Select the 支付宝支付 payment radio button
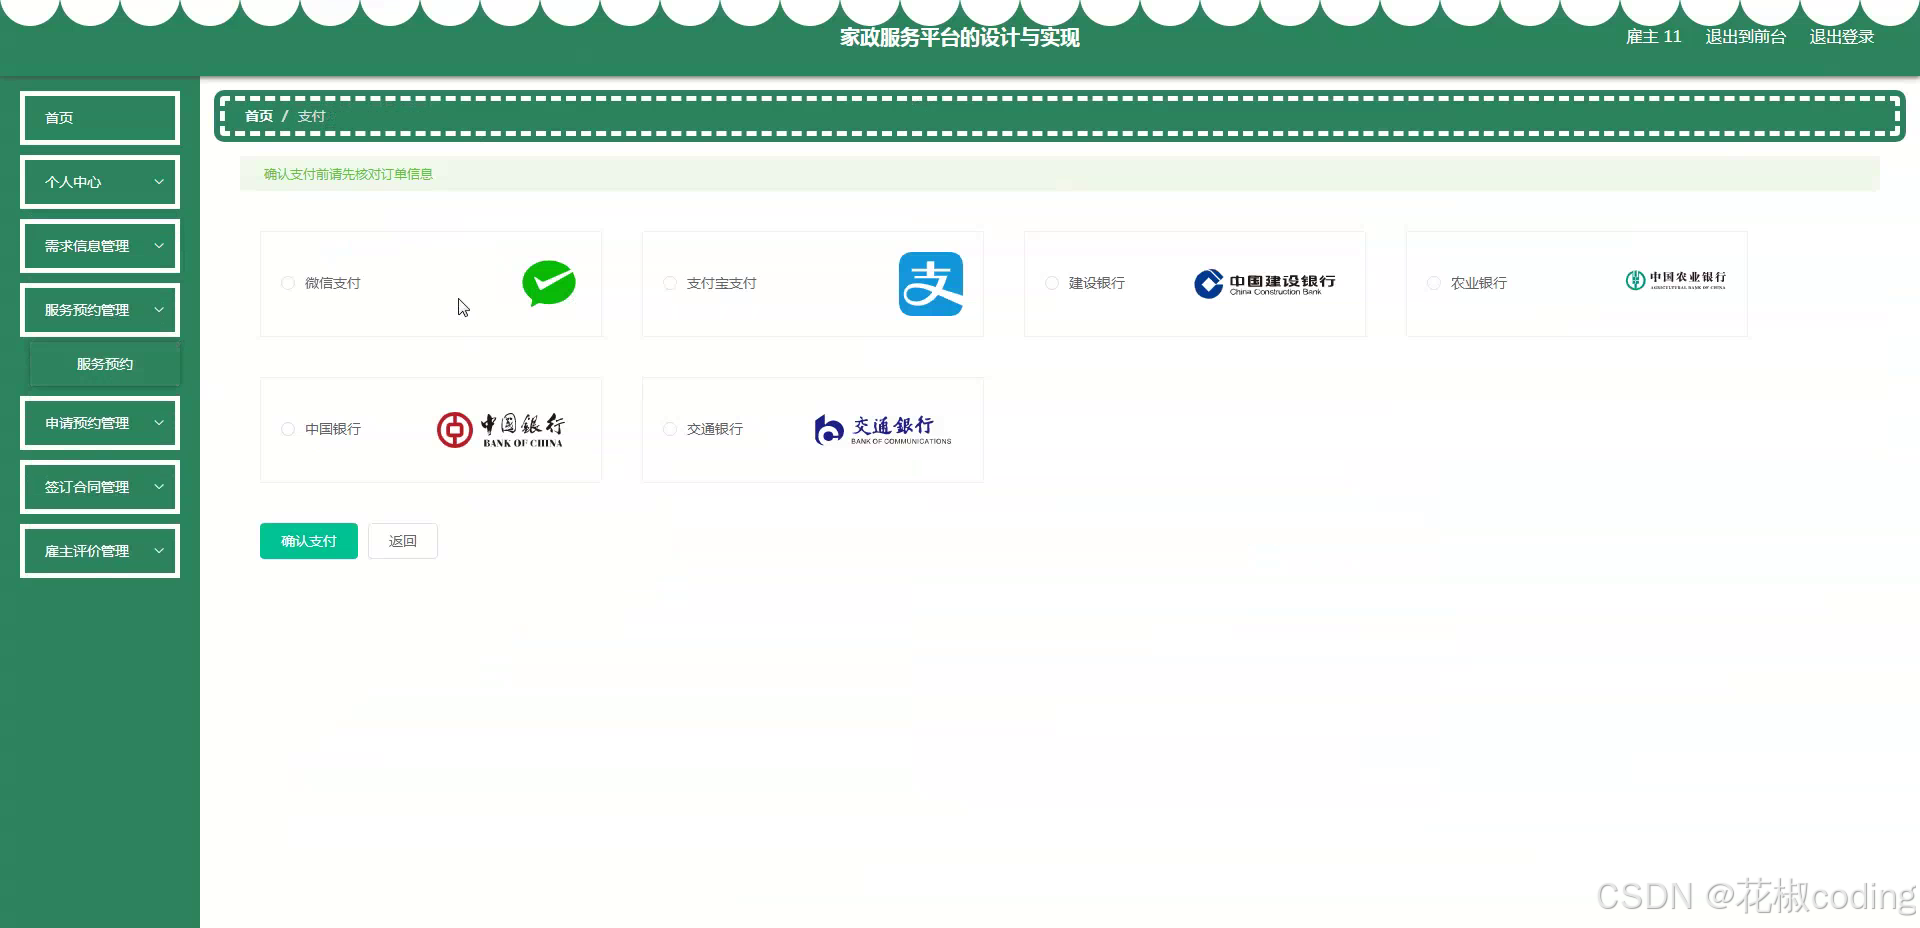Image resolution: width=1920 pixels, height=928 pixels. point(669,283)
